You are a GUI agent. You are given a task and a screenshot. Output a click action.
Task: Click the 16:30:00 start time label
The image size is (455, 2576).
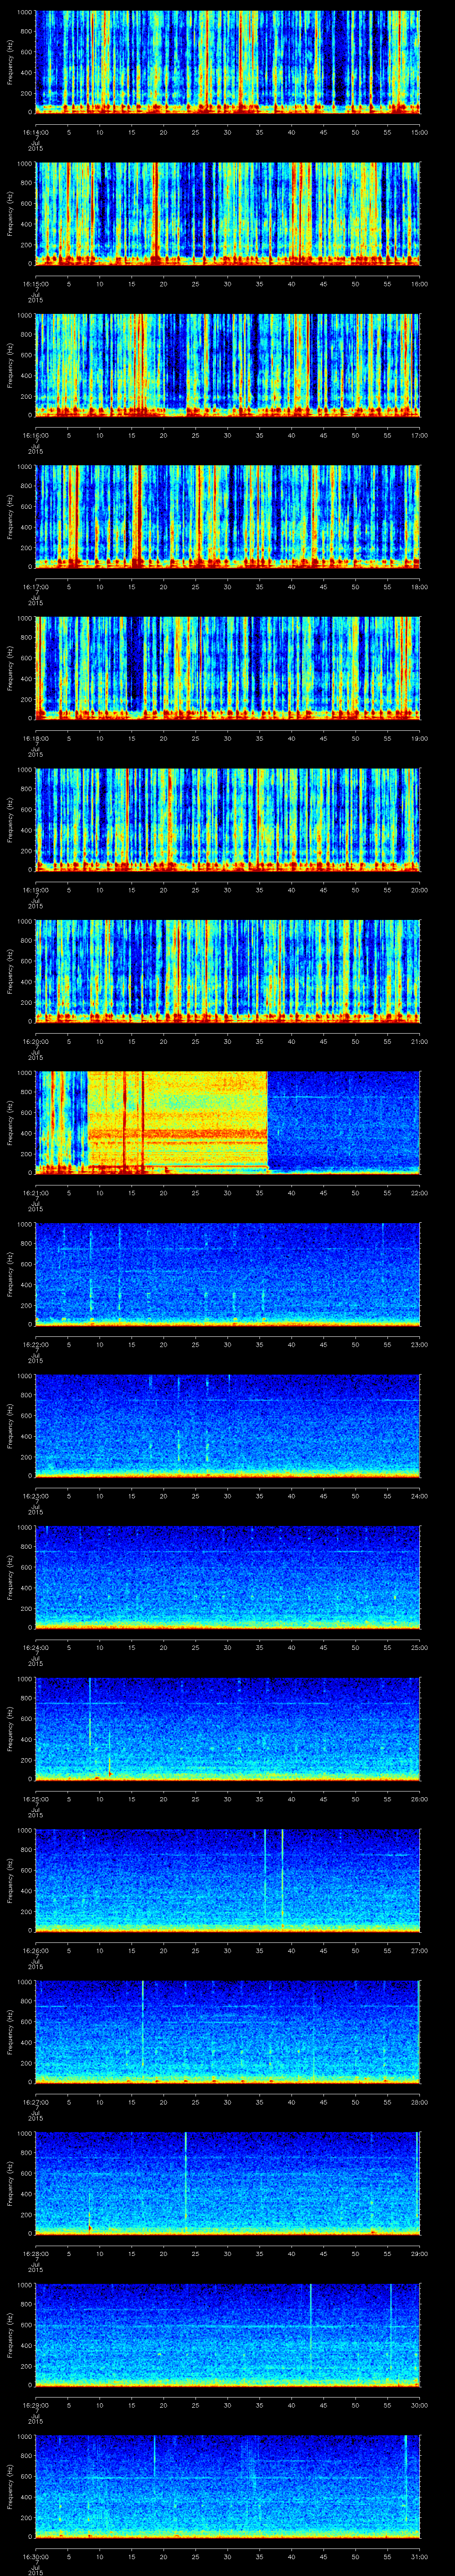click(x=35, y=2557)
